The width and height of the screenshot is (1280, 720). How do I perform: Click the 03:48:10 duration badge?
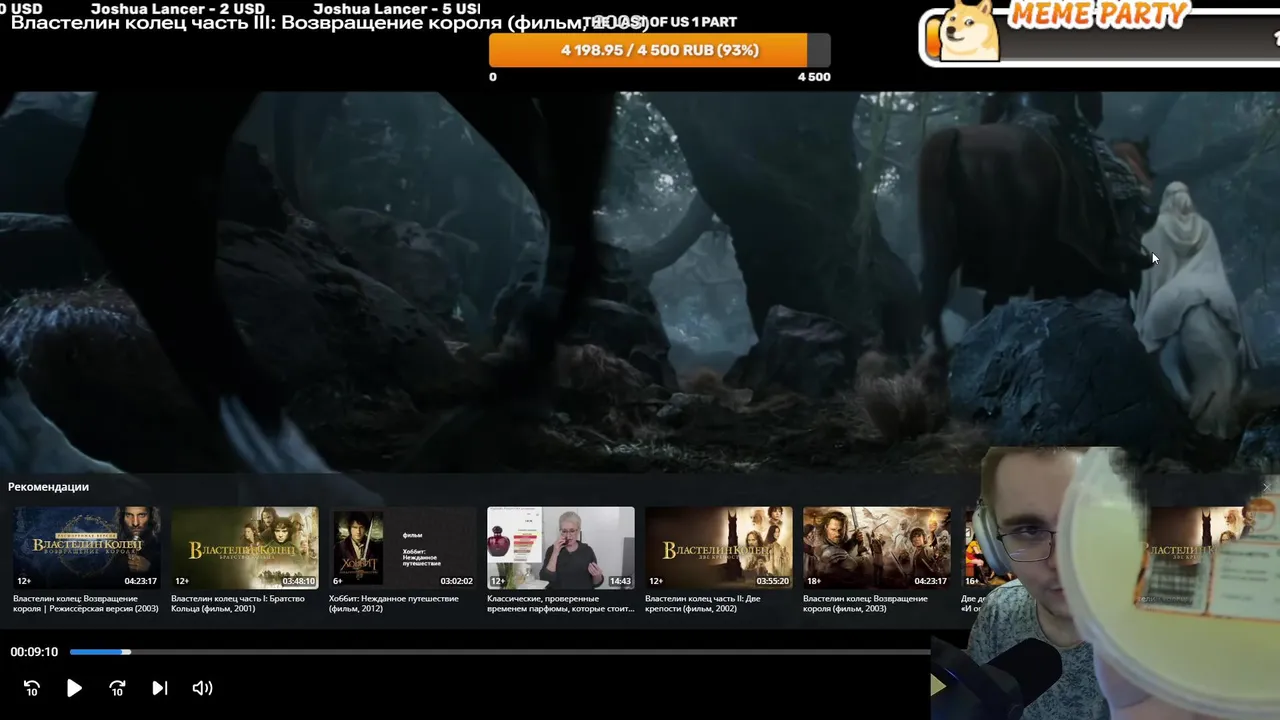click(298, 581)
